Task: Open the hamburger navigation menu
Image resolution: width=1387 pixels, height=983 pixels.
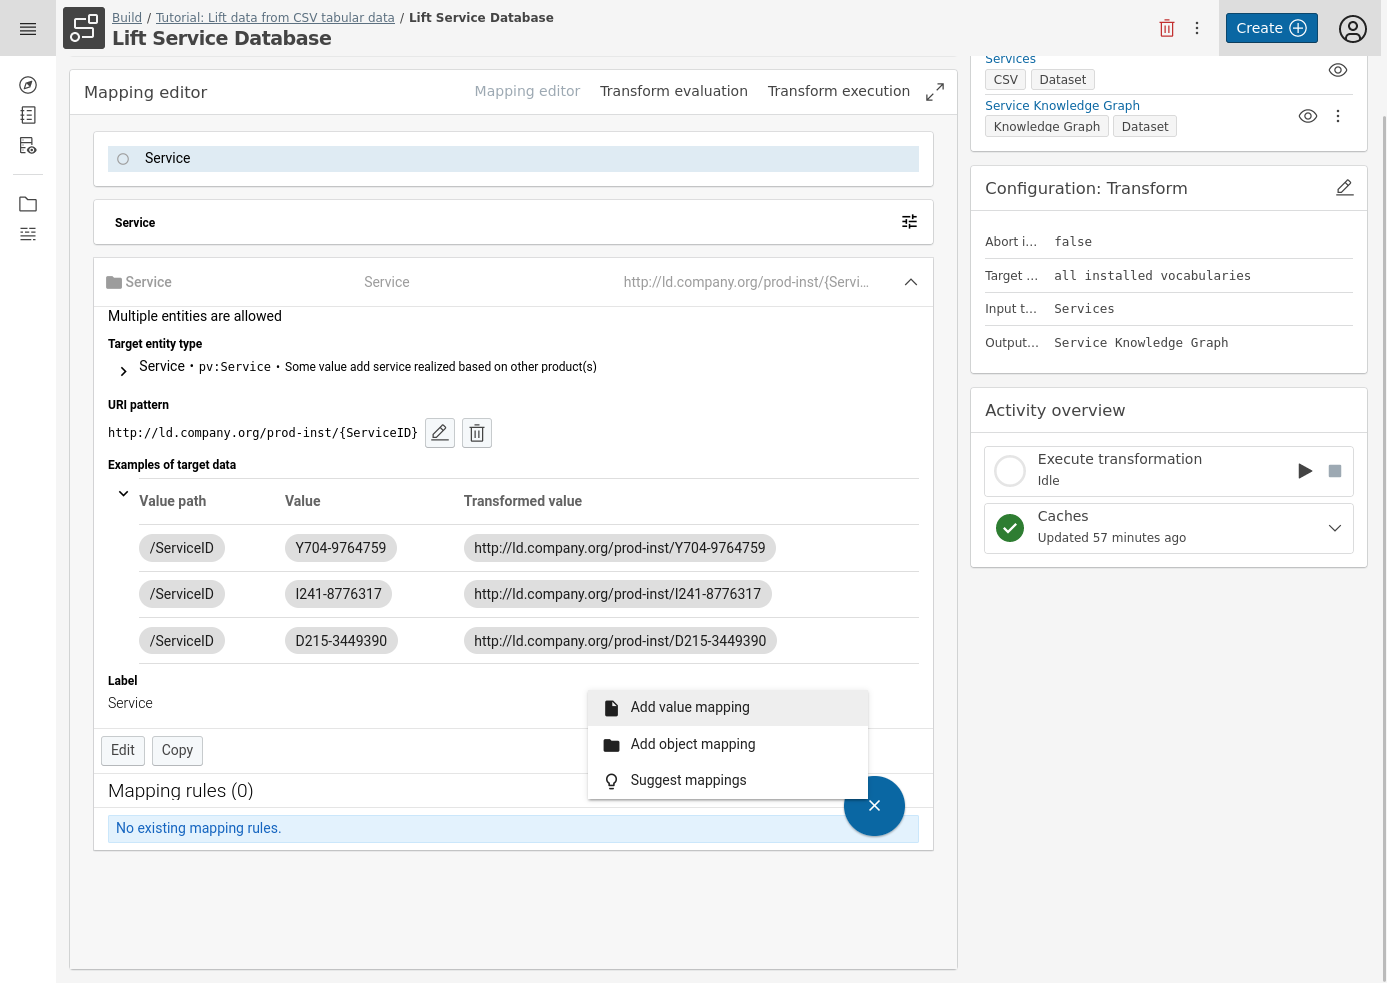Action: click(x=28, y=29)
